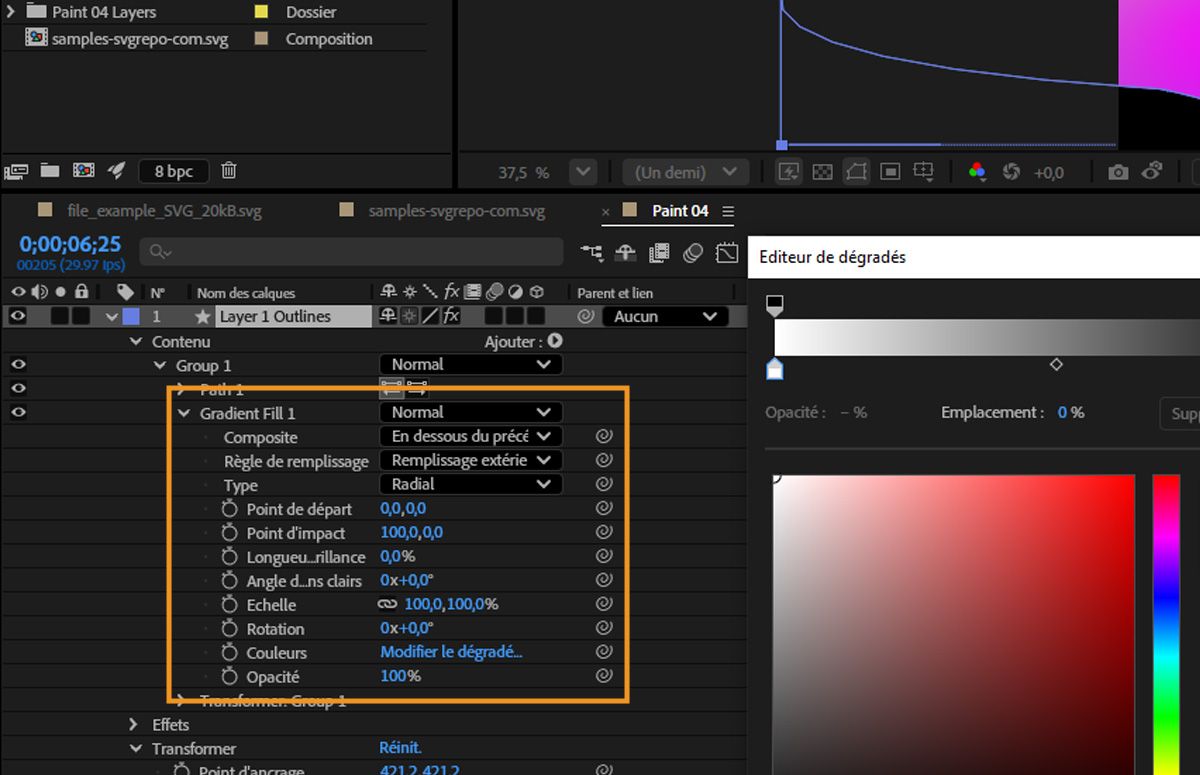
Task: Click the reset exposure aperture icon
Action: point(1011,172)
